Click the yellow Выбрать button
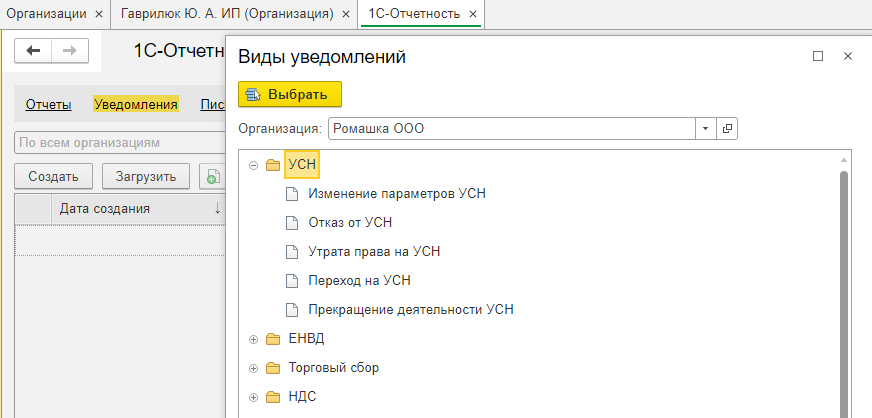The image size is (872, 418). pyautogui.click(x=290, y=94)
